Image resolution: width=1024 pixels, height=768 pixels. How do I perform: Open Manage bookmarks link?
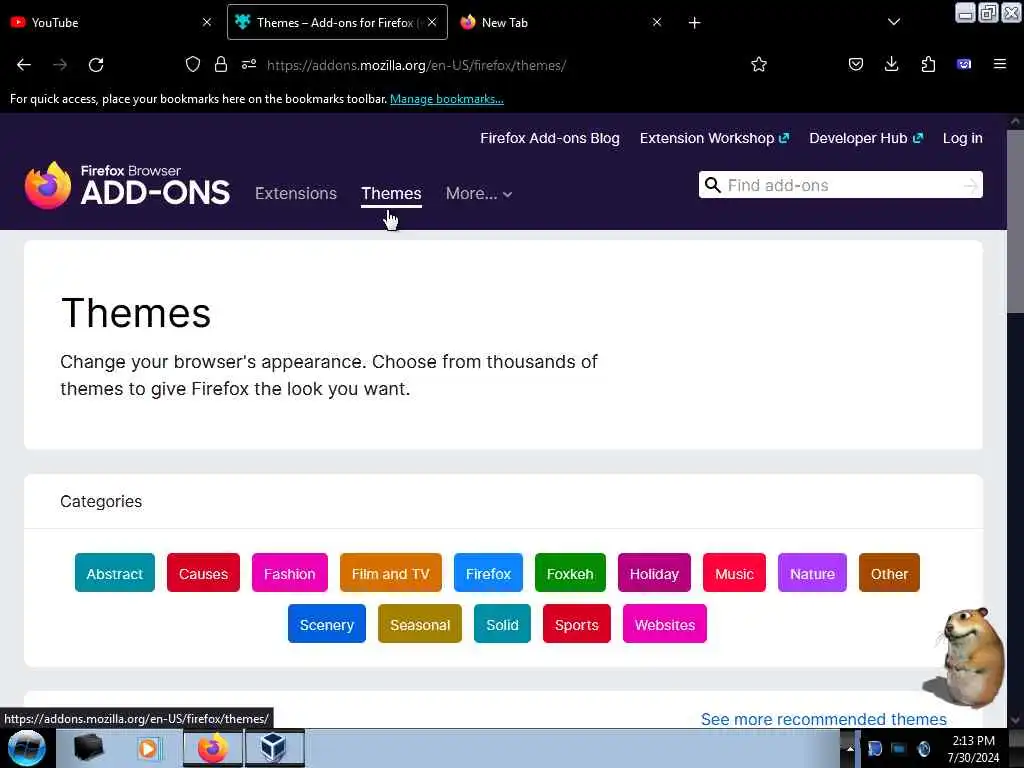447,99
